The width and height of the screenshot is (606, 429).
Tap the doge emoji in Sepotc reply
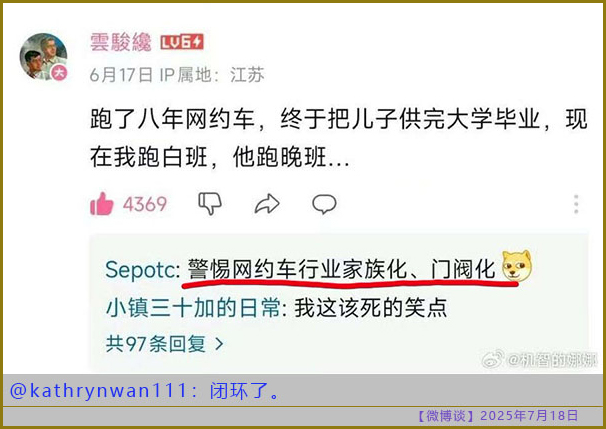pos(516,266)
